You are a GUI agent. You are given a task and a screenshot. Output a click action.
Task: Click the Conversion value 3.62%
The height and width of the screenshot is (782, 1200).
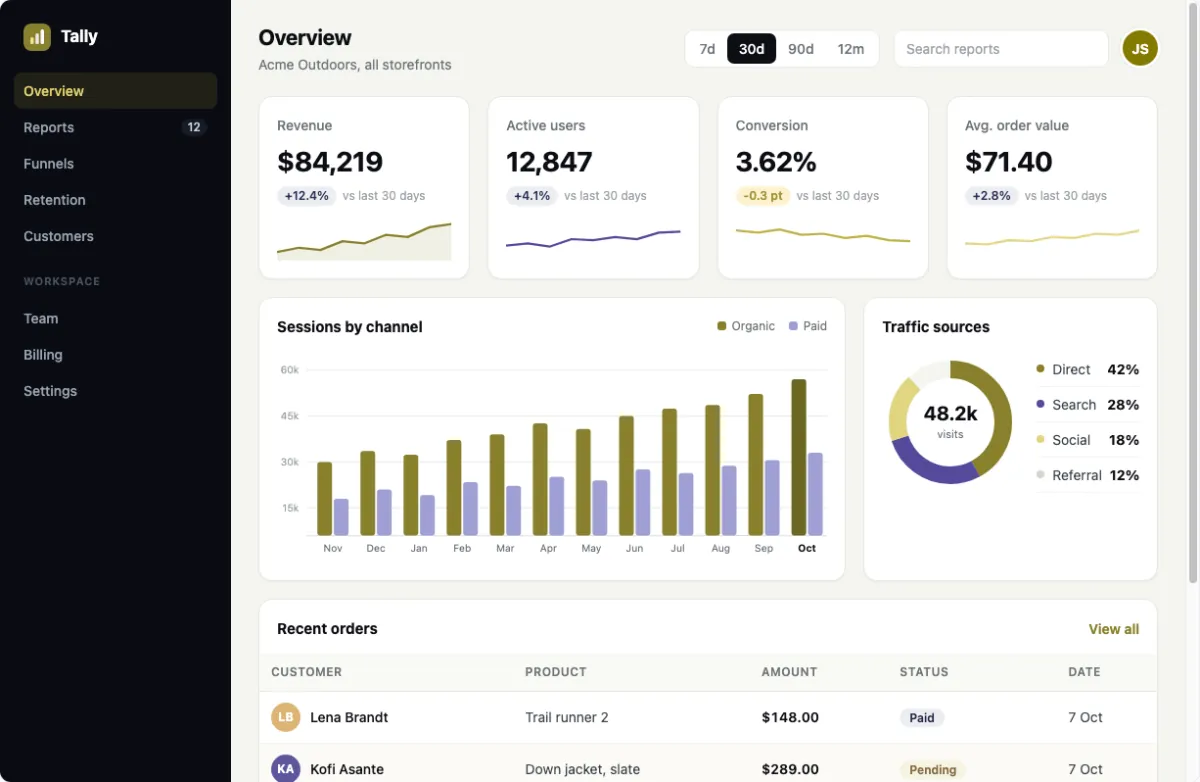pyautogui.click(x=776, y=162)
